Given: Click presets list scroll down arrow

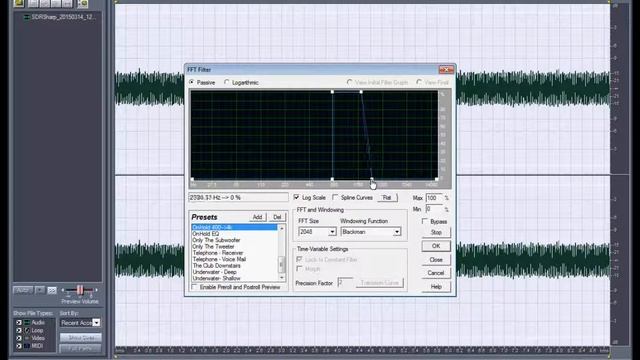Looking at the screenshot, I should point(281,278).
